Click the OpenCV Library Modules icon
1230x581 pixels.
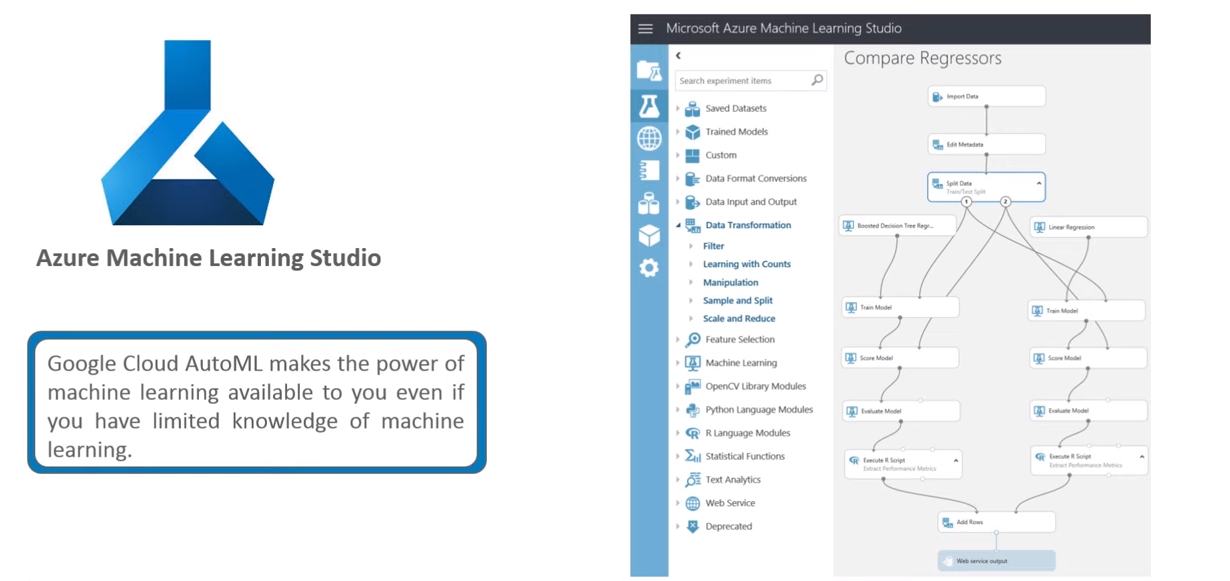(692, 386)
